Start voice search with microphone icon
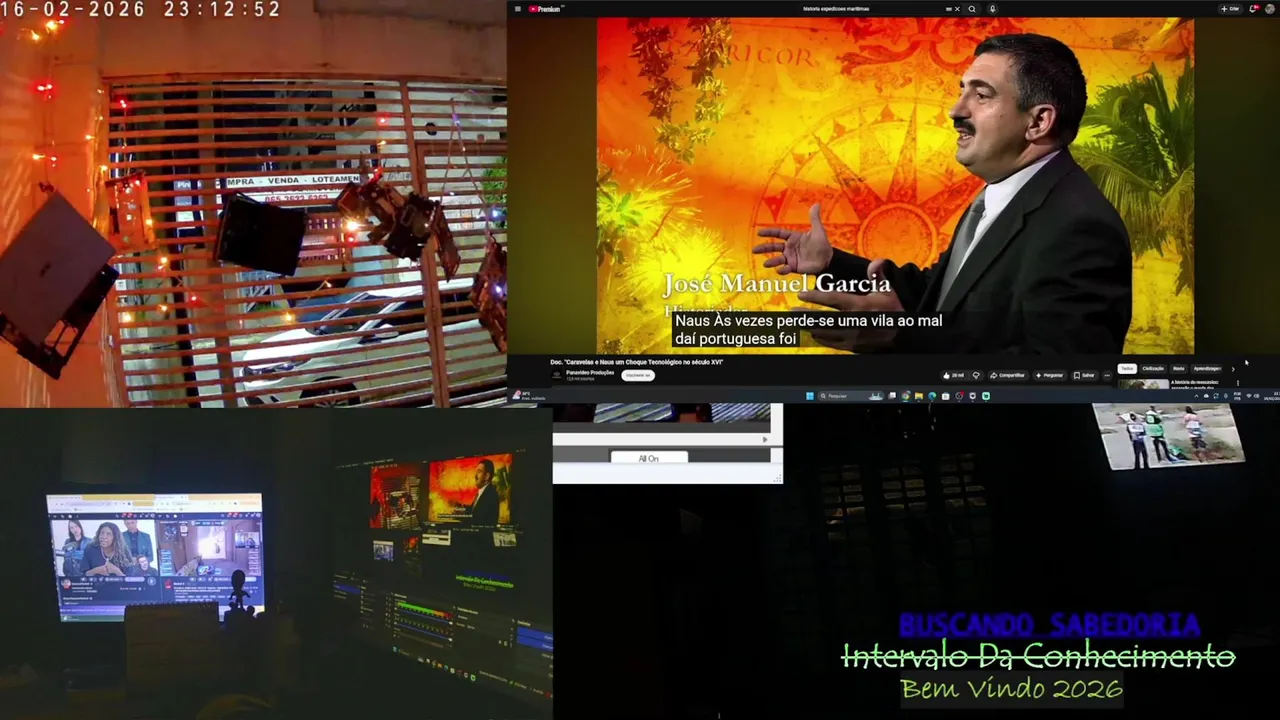 (993, 9)
